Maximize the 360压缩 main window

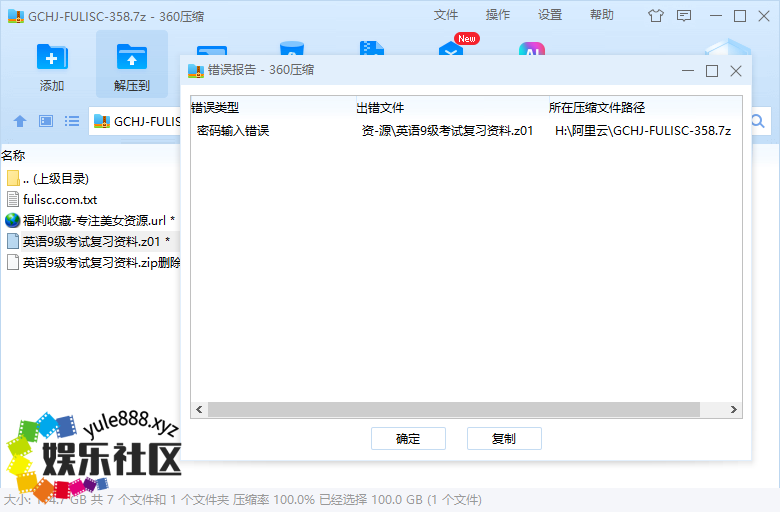[740, 16]
